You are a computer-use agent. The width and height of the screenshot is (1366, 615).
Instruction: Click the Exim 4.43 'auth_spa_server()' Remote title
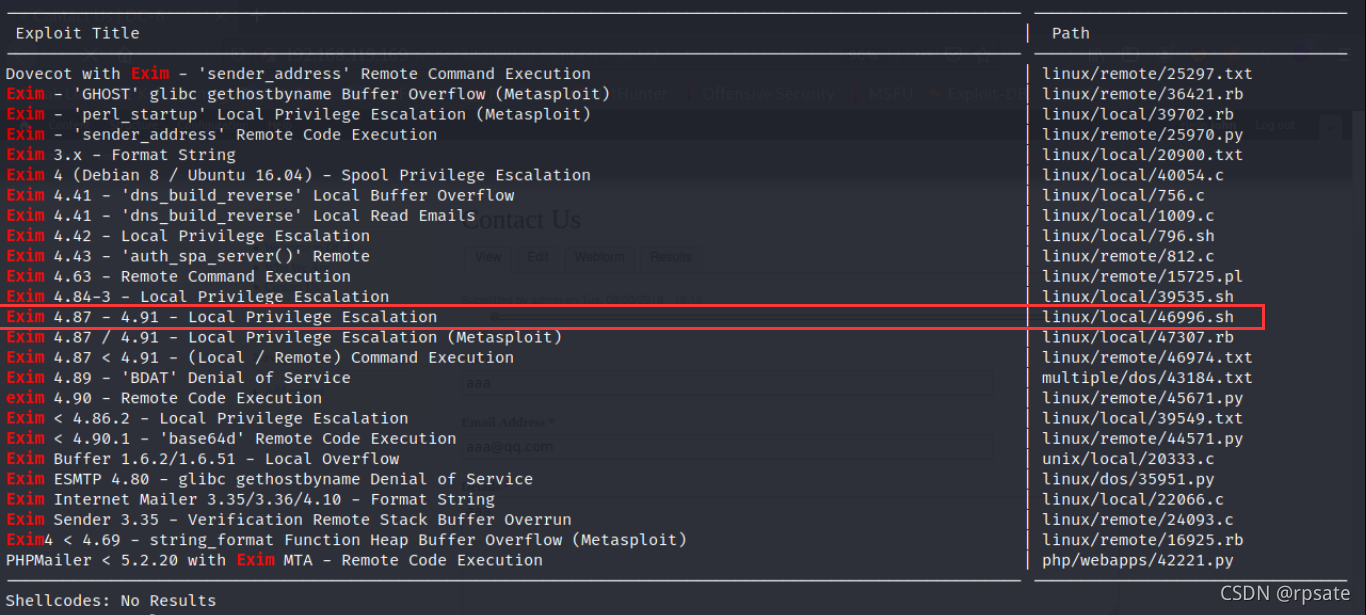coord(188,256)
